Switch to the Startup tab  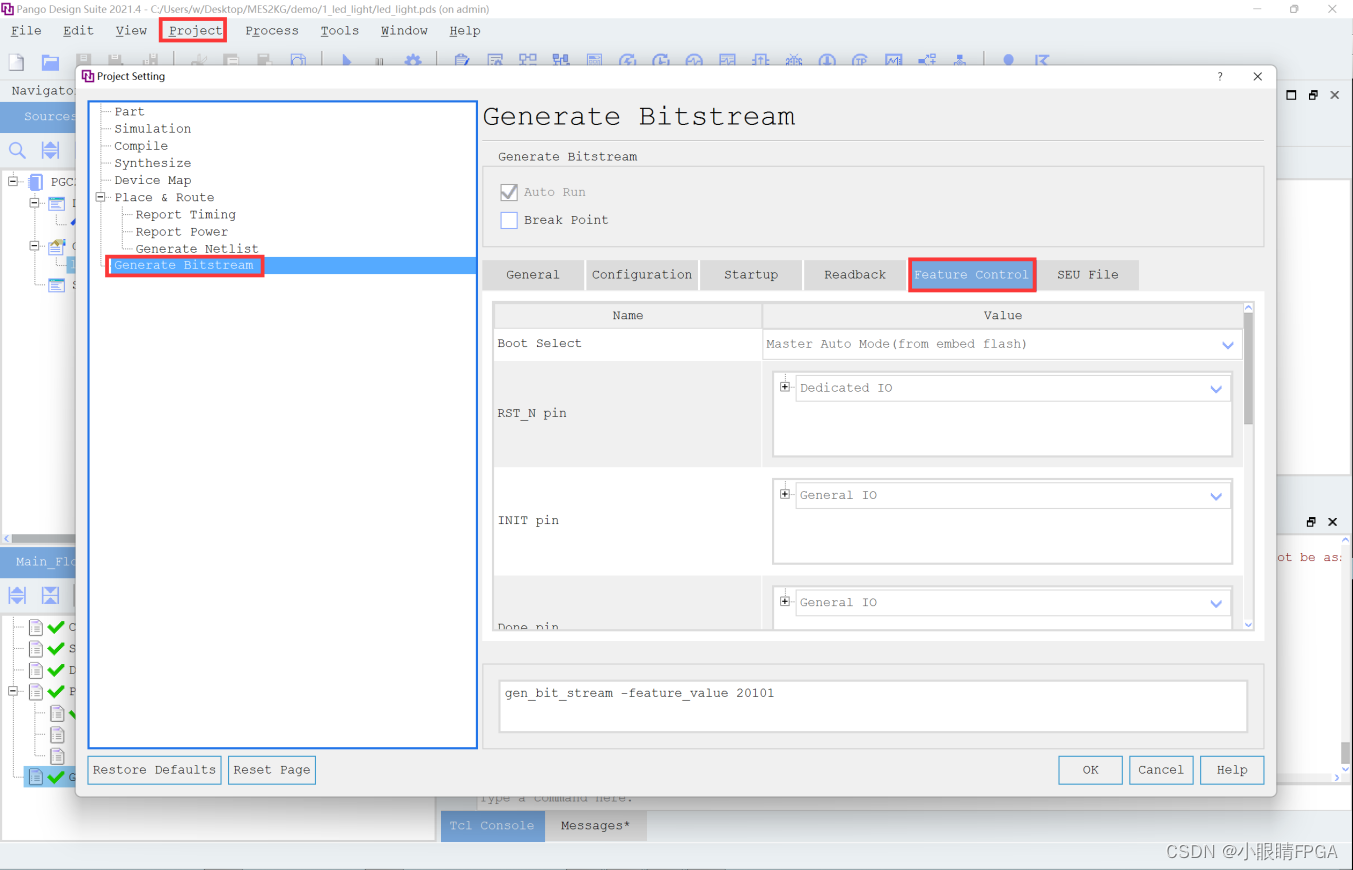751,275
